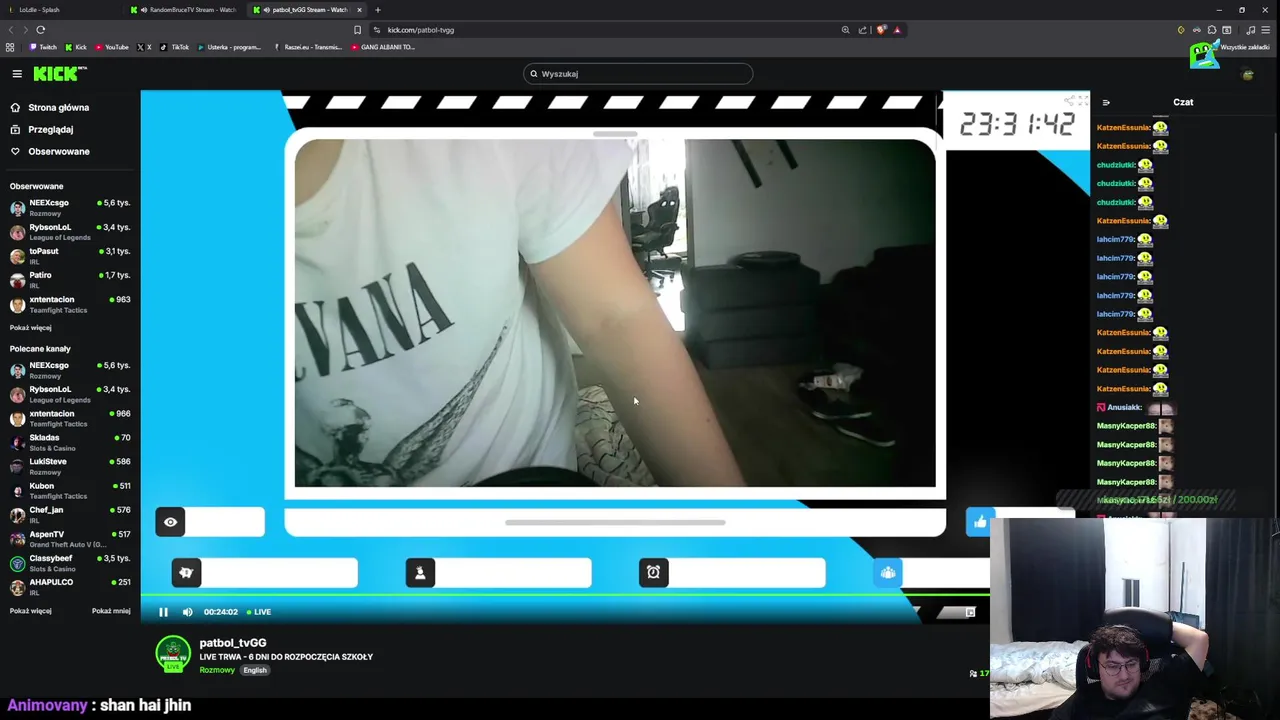Open toPasut channel in followed list
This screenshot has height=720, width=1280.
pos(70,255)
